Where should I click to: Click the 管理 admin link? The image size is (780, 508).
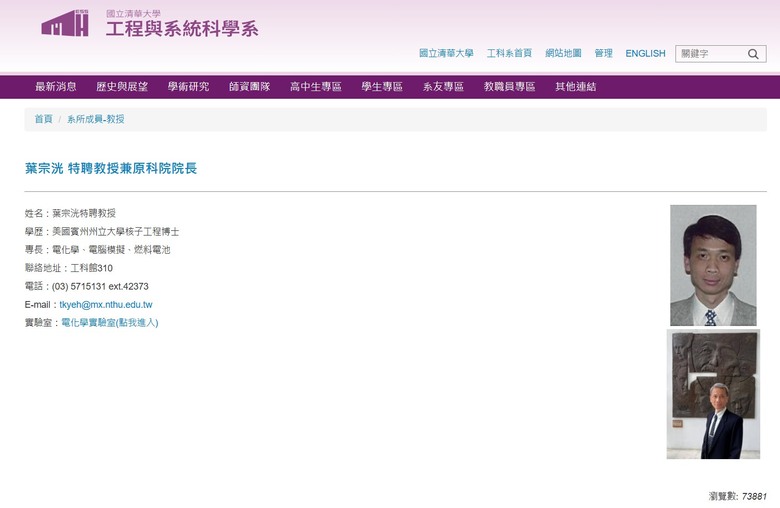(x=603, y=53)
